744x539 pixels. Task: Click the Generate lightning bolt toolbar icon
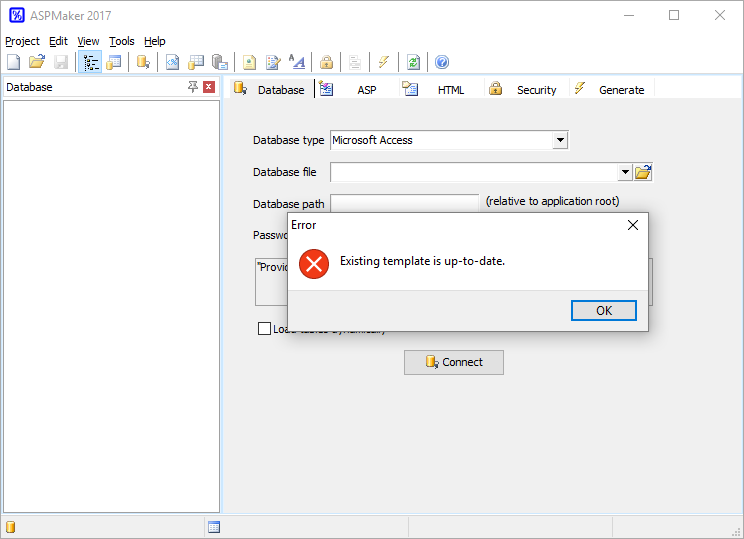384,62
